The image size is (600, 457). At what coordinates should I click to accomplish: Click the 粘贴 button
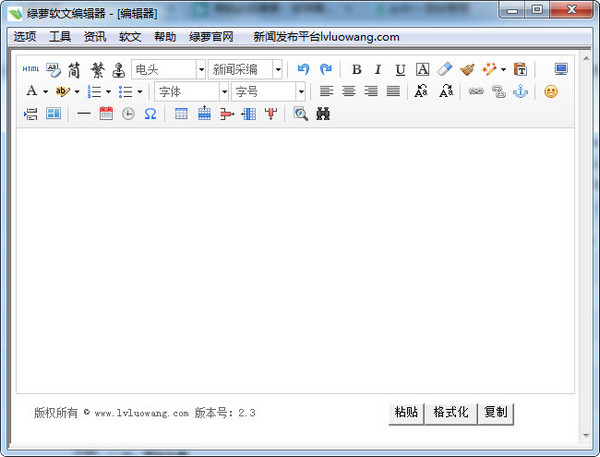(x=406, y=412)
